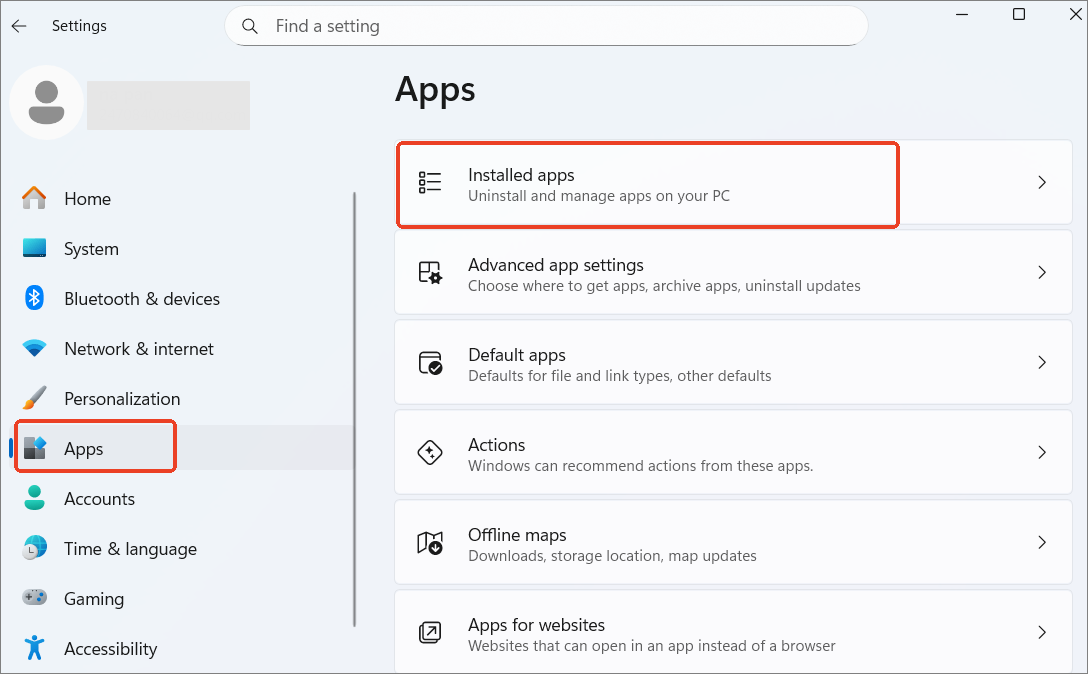This screenshot has width=1088, height=674.
Task: Click the Offline maps icon
Action: (x=430, y=543)
